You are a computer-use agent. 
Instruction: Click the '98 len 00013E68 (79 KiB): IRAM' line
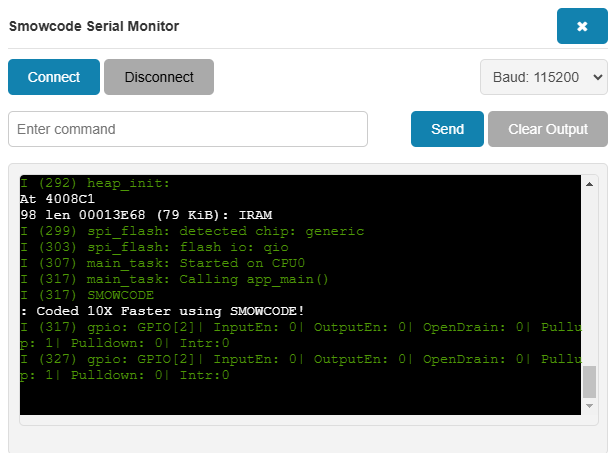click(146, 215)
